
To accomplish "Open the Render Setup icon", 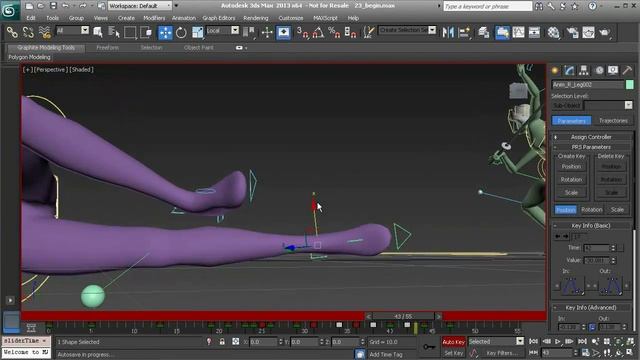I will click(573, 32).
